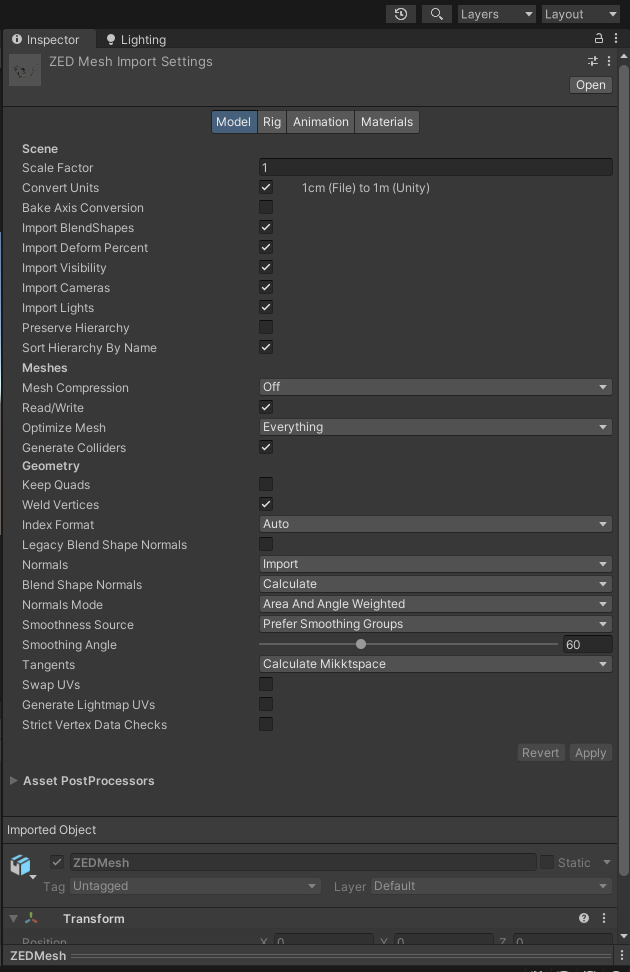Open Transform component help icon
Viewport: 630px width, 972px height.
[584, 918]
